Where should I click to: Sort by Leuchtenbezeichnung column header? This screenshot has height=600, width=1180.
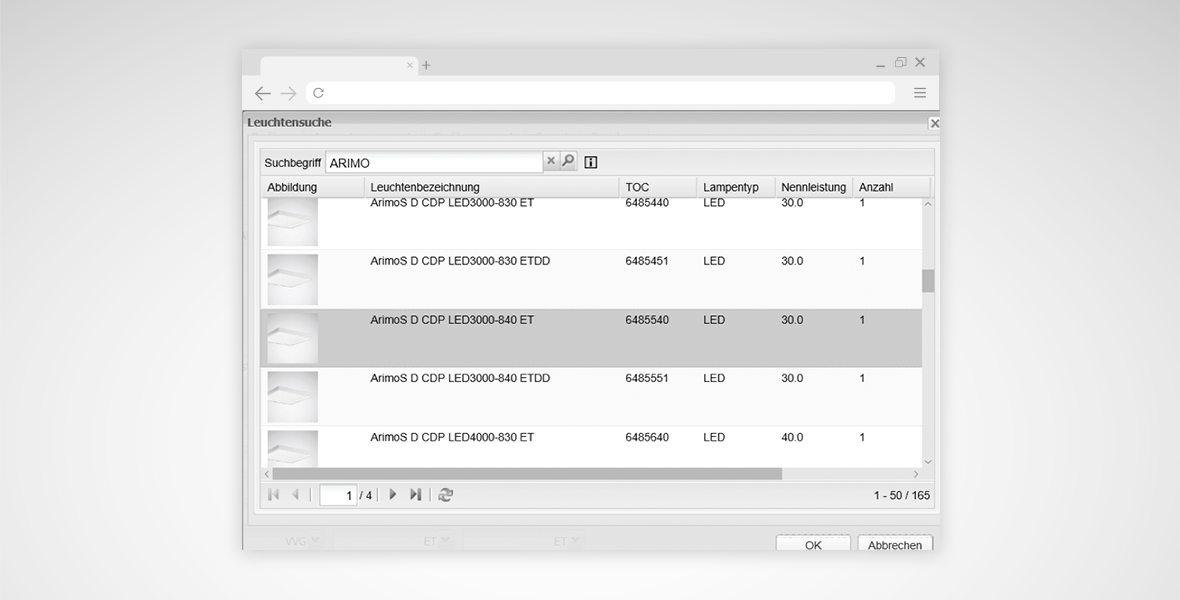(491, 187)
